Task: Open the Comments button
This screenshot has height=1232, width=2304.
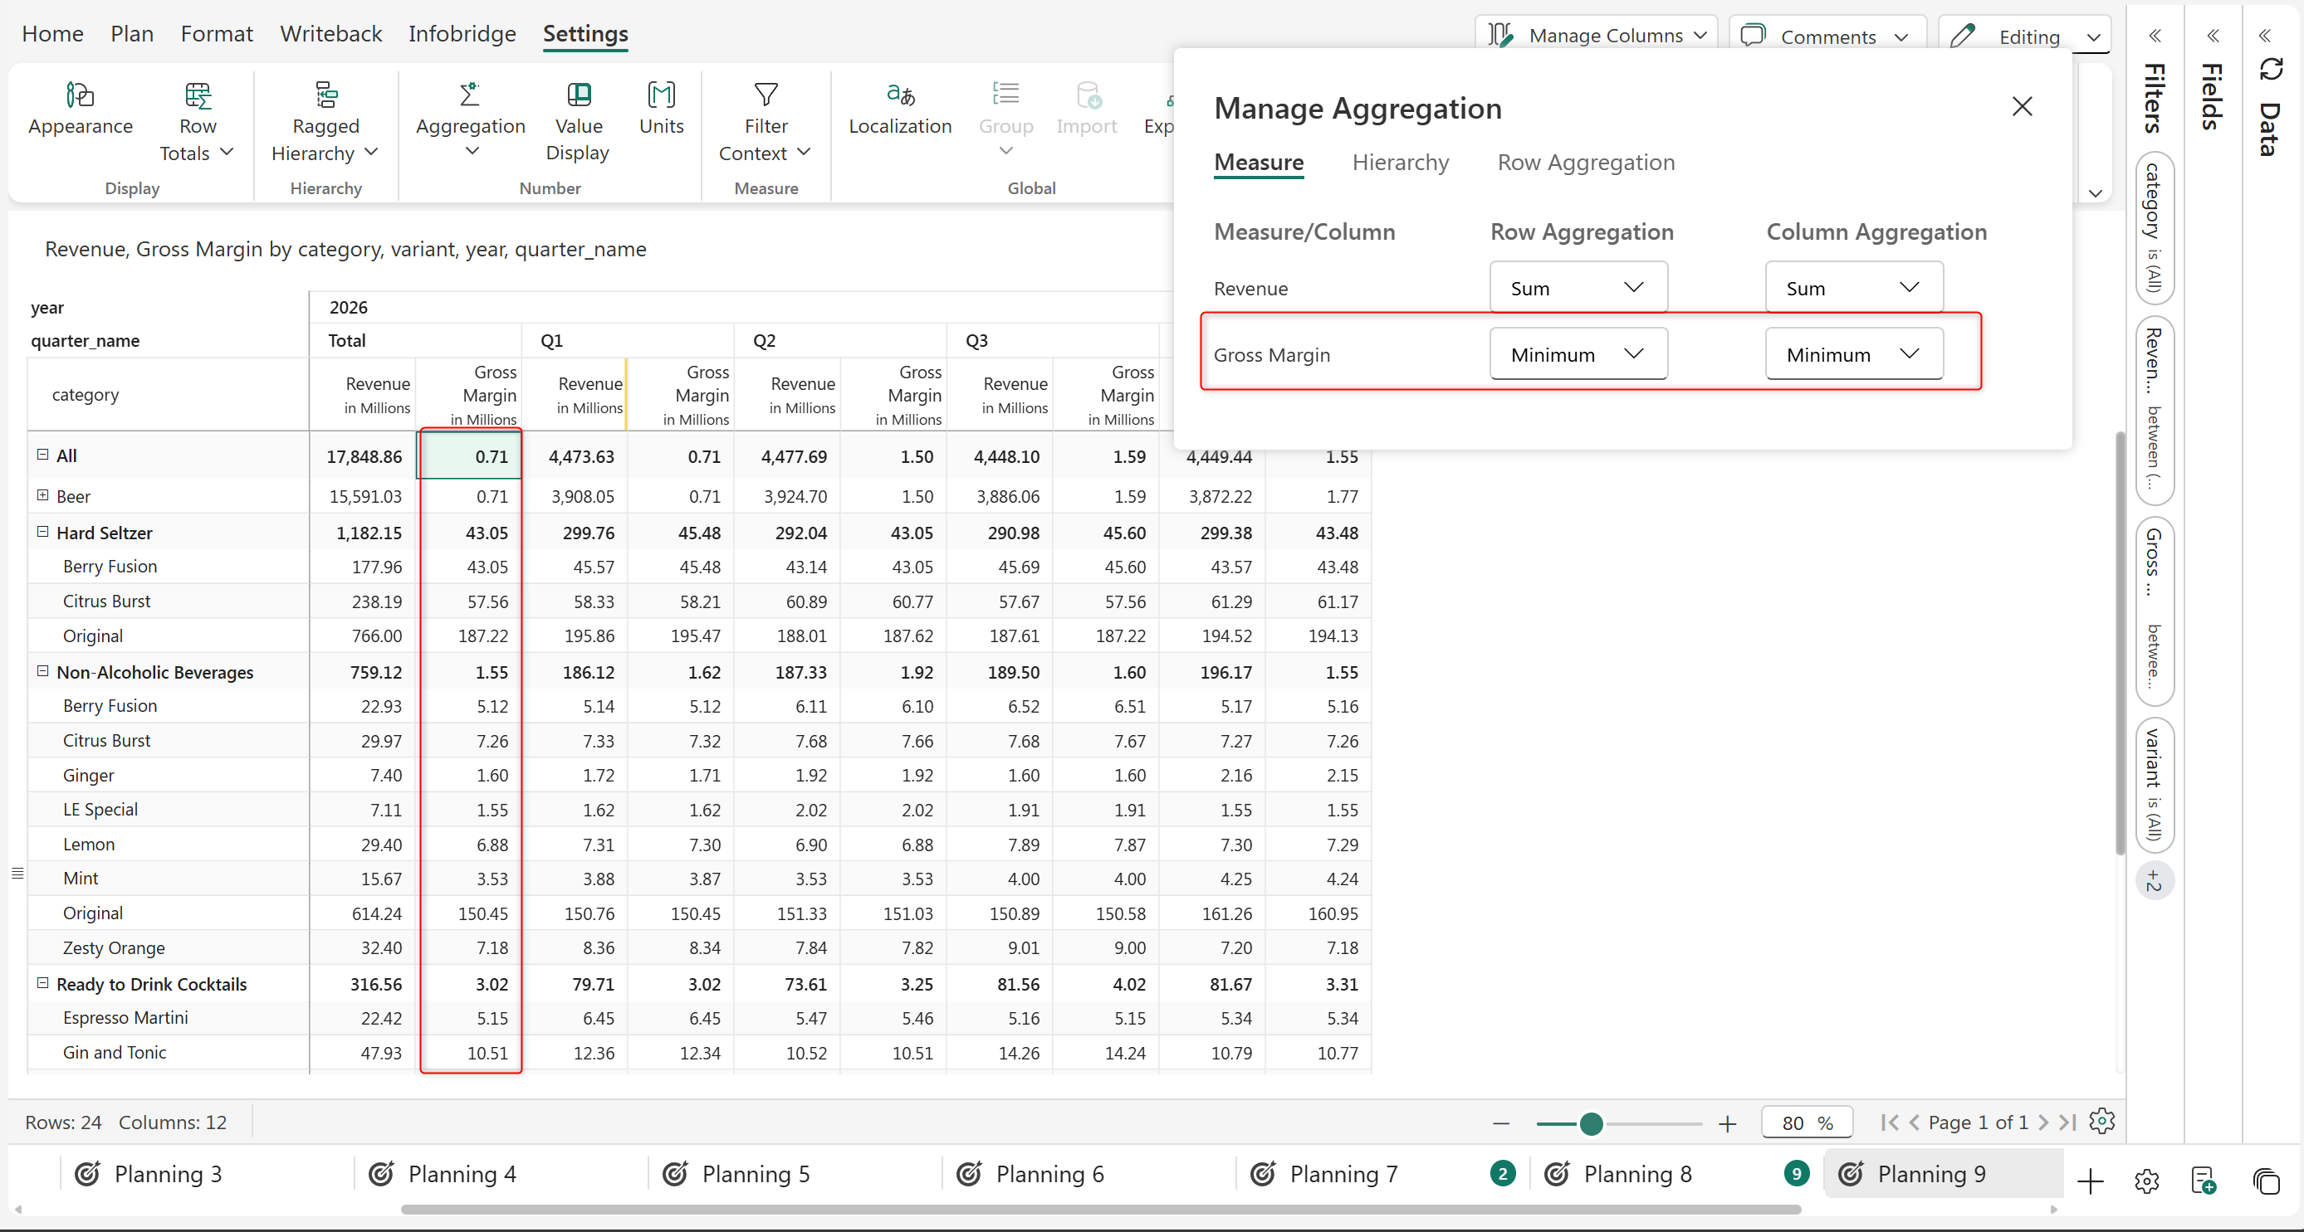Action: [1826, 36]
